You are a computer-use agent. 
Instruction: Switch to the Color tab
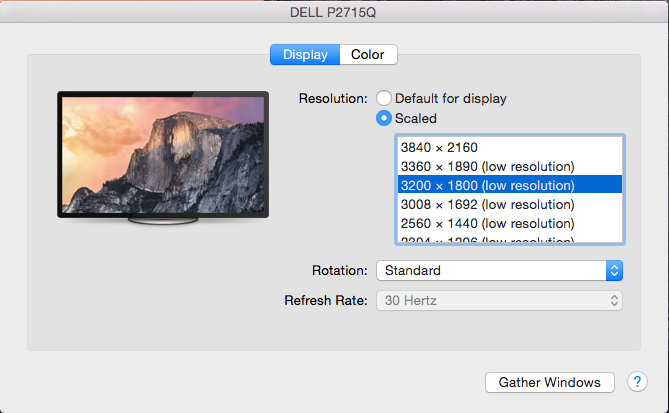coord(368,55)
